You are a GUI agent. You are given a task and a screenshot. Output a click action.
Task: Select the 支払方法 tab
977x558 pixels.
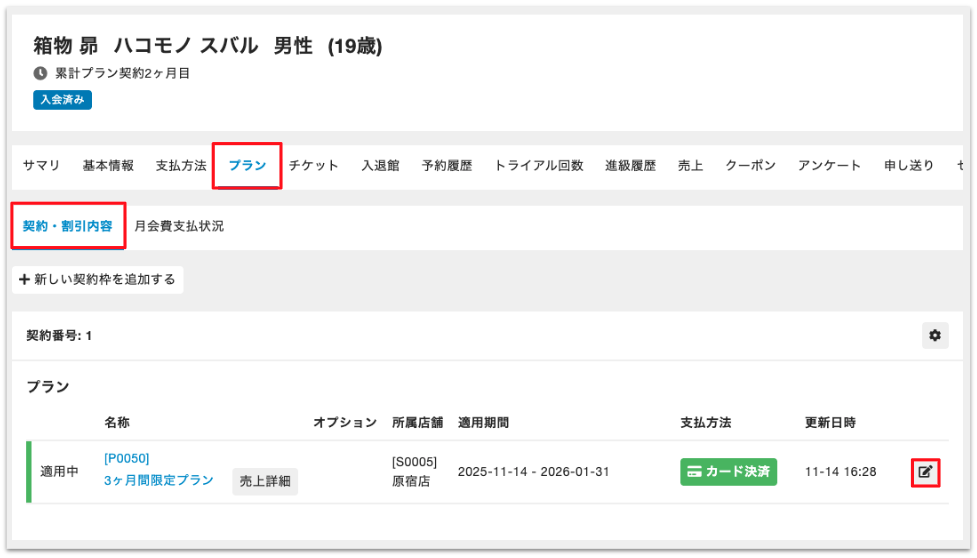tap(181, 166)
